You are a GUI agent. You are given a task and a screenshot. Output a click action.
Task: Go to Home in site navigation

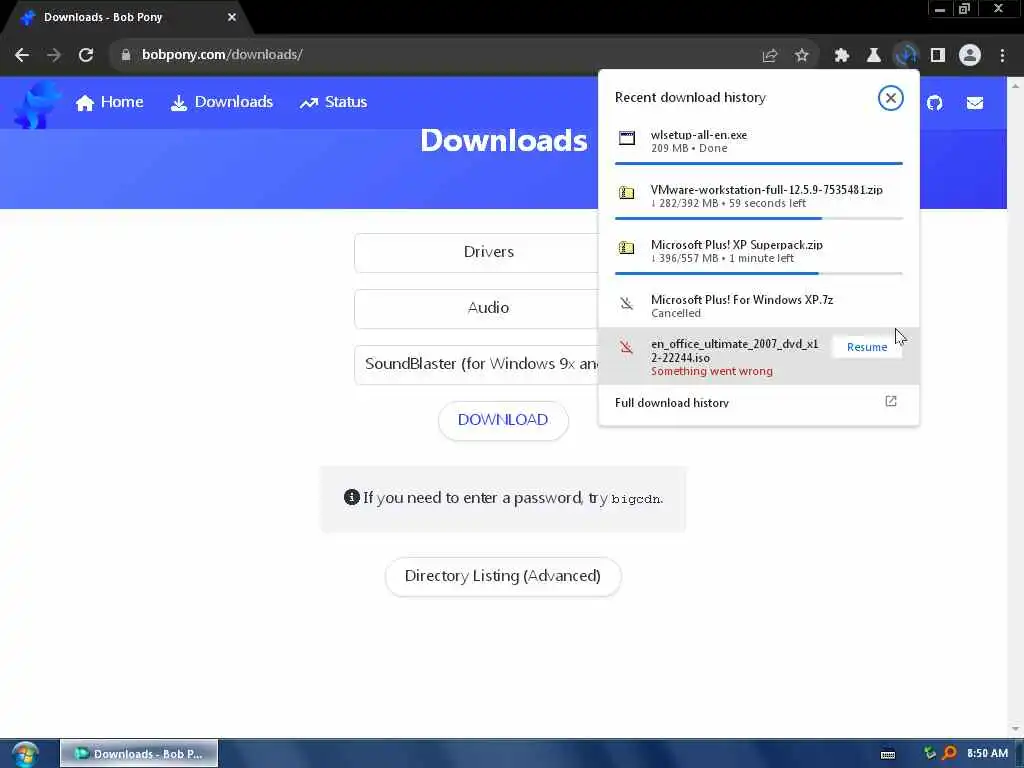point(109,102)
